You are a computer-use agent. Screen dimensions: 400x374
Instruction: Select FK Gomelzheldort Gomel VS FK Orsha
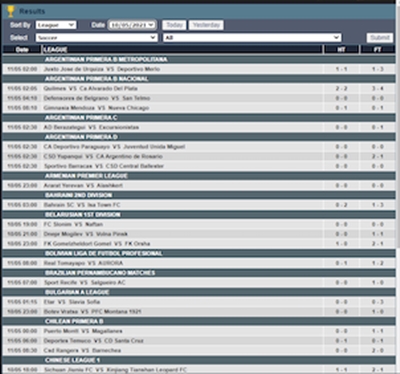coord(199,244)
